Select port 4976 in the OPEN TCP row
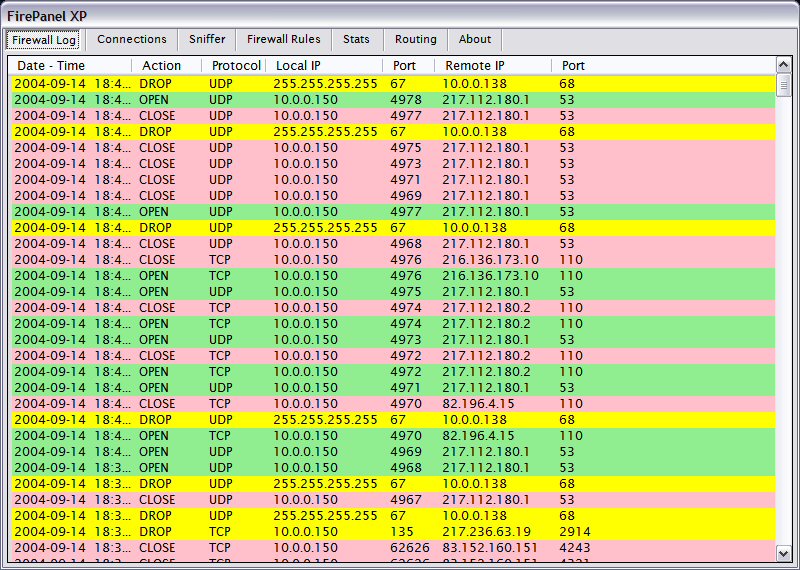Viewport: 800px width, 570px height. coord(406,276)
